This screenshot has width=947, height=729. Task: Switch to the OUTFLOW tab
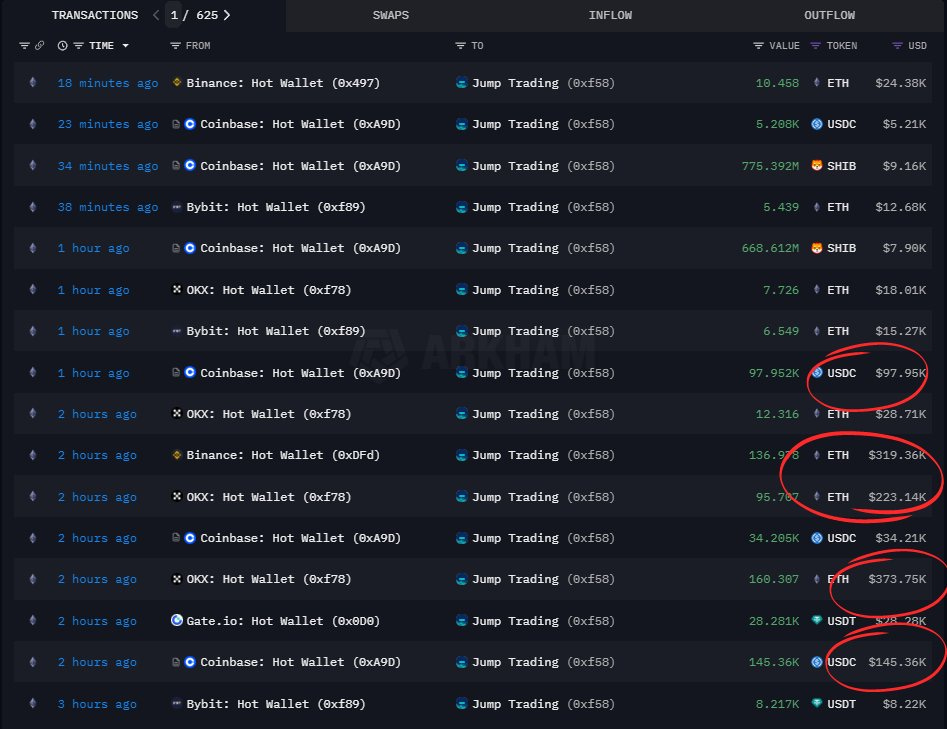click(829, 15)
